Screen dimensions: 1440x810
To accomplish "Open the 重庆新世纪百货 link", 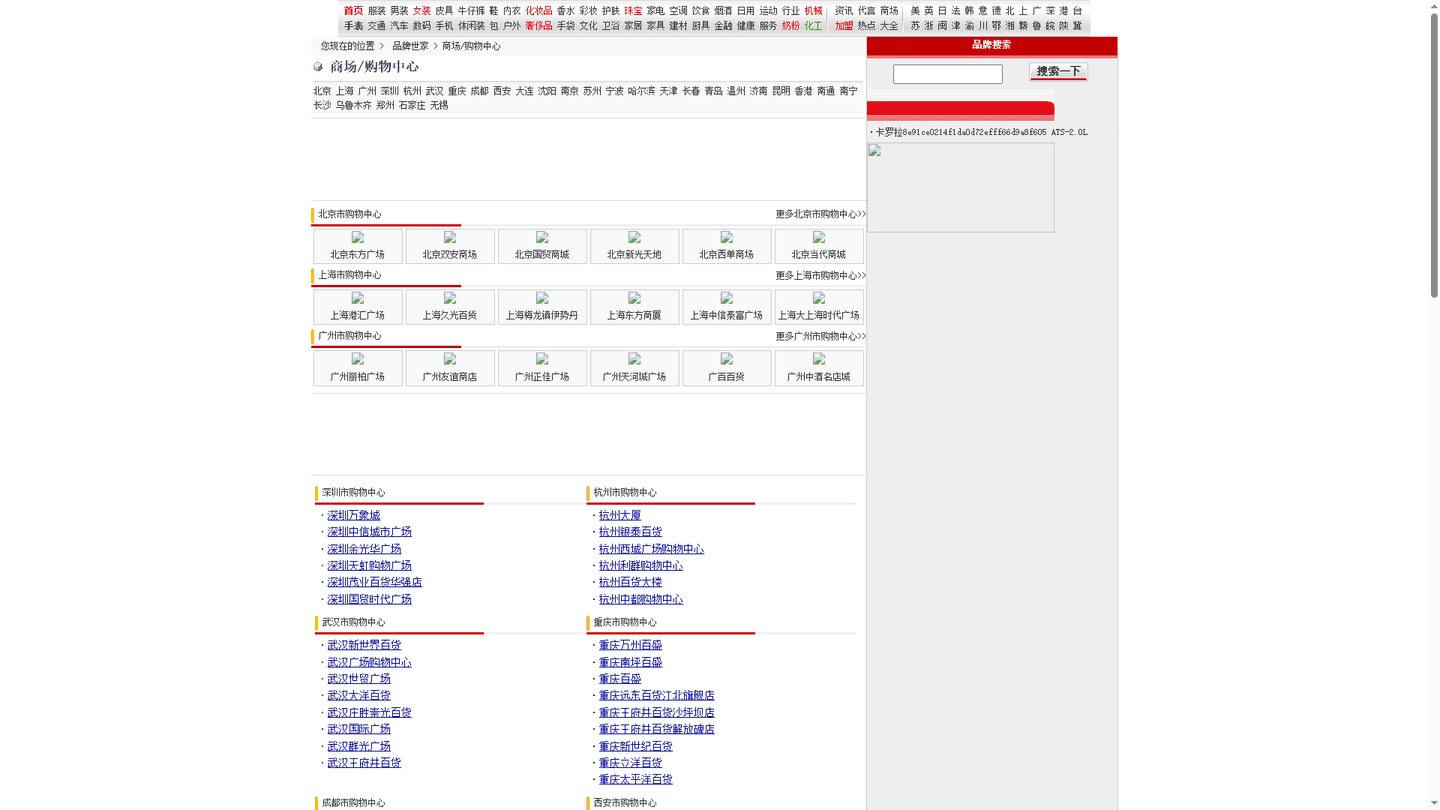I will click(x=636, y=746).
